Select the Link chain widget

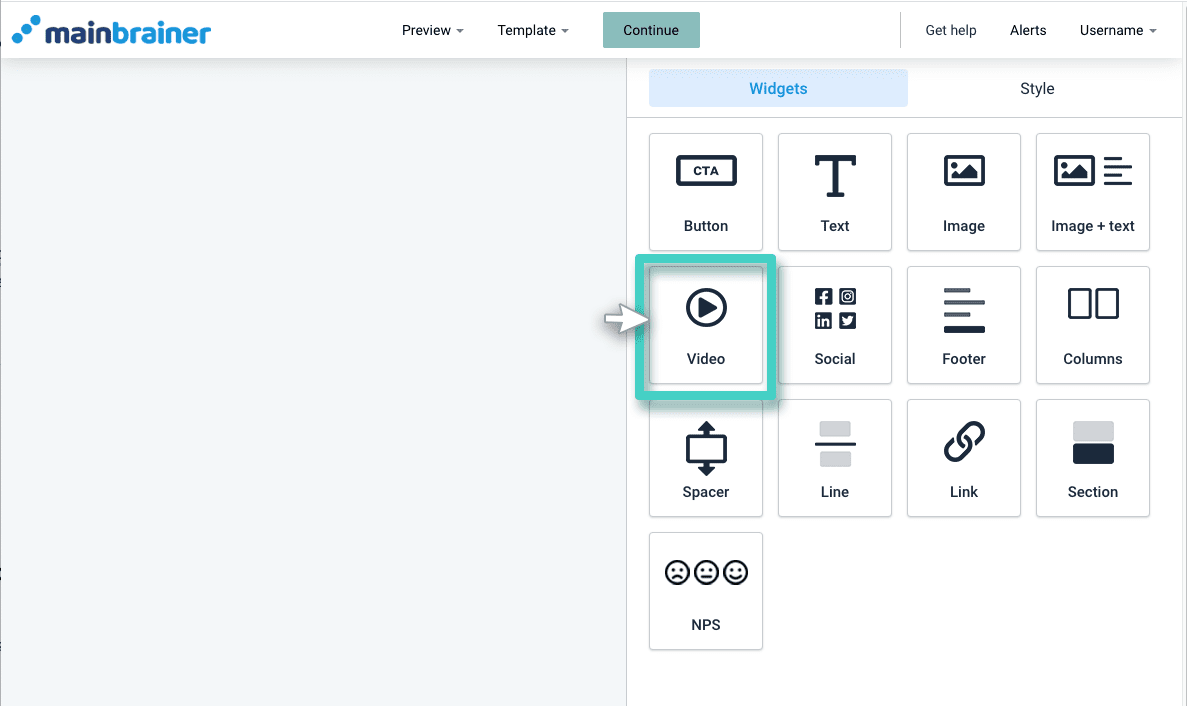tap(963, 457)
